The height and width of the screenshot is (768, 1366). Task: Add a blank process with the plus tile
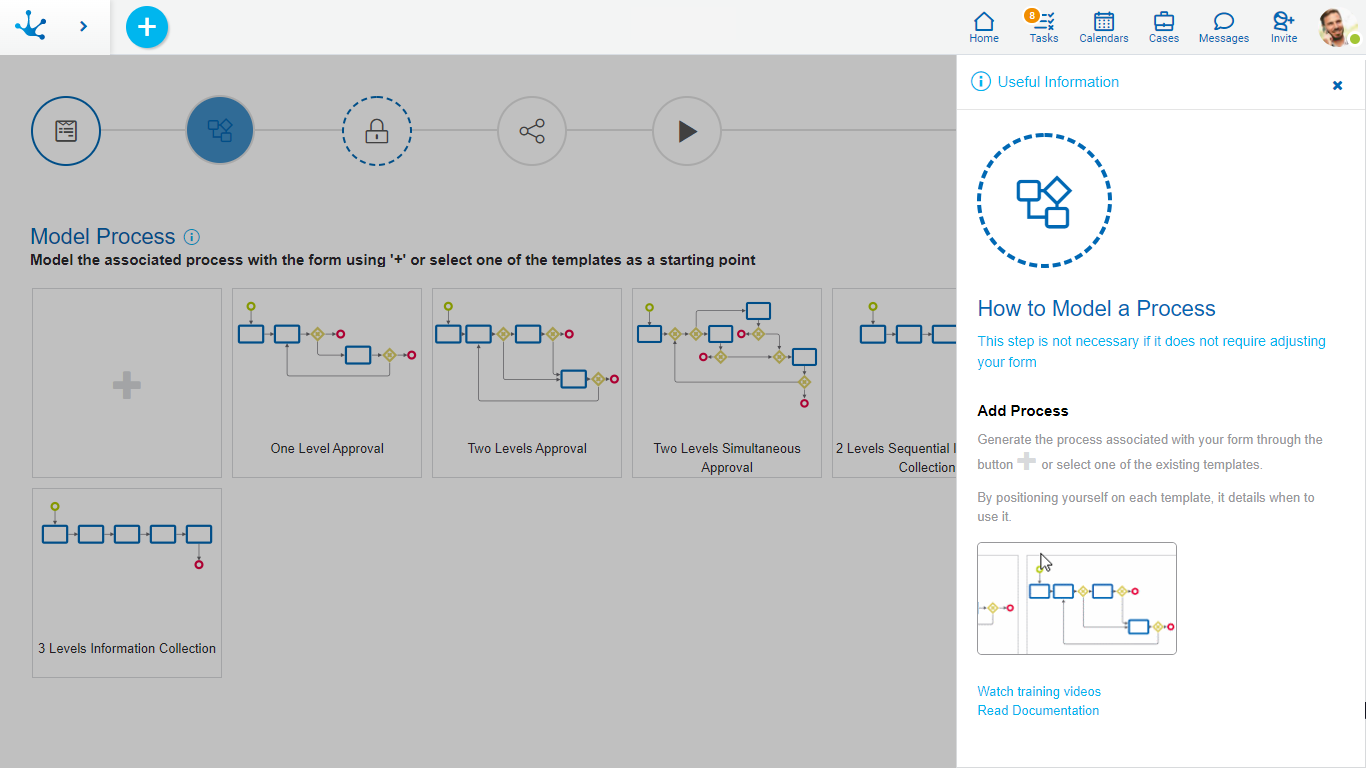[x=127, y=384]
